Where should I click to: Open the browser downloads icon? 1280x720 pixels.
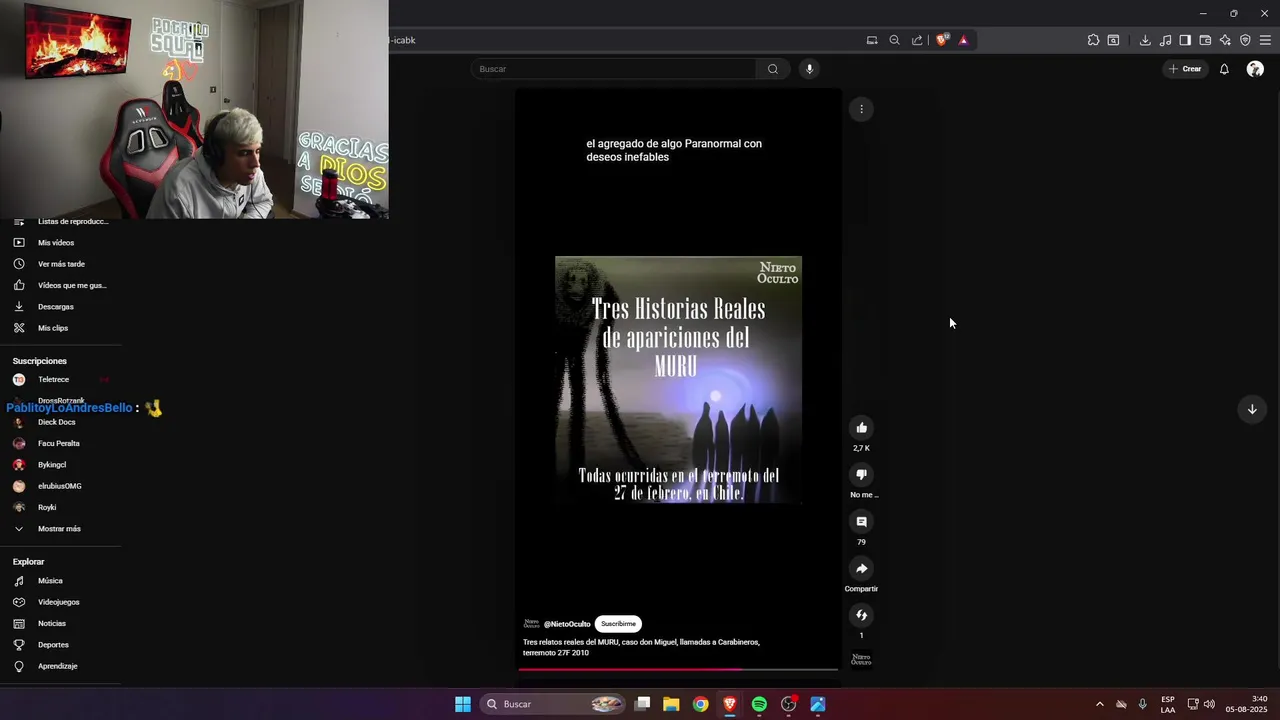pyautogui.click(x=1145, y=40)
